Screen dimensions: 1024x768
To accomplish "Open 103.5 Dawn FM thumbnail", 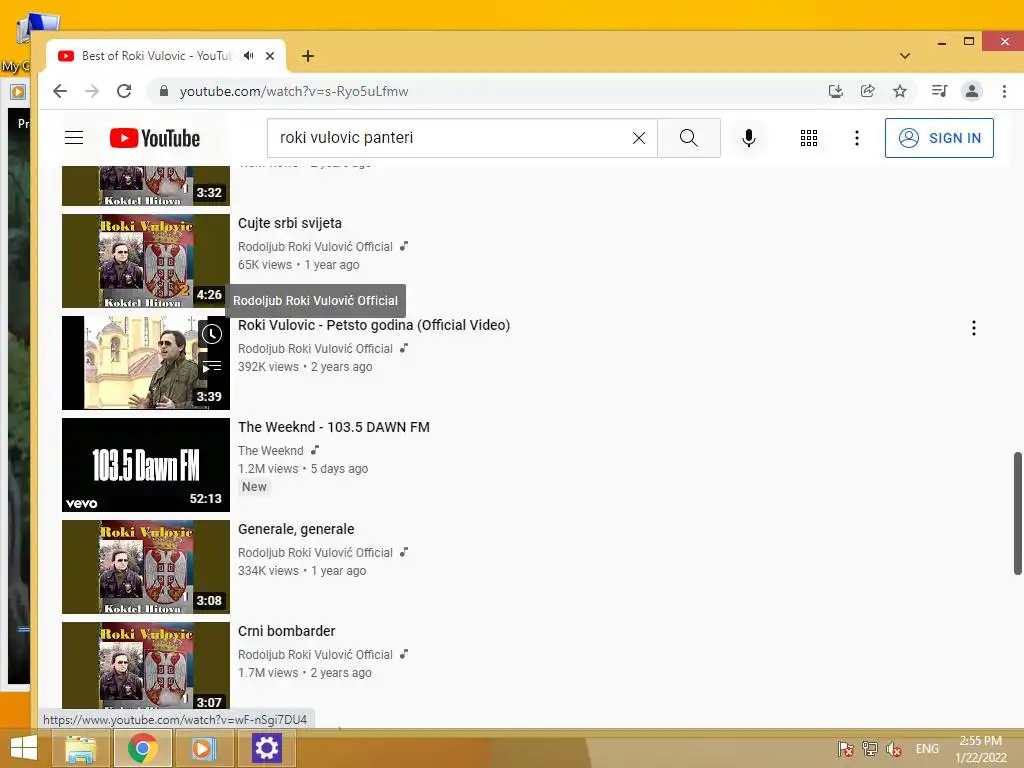I will [x=146, y=464].
